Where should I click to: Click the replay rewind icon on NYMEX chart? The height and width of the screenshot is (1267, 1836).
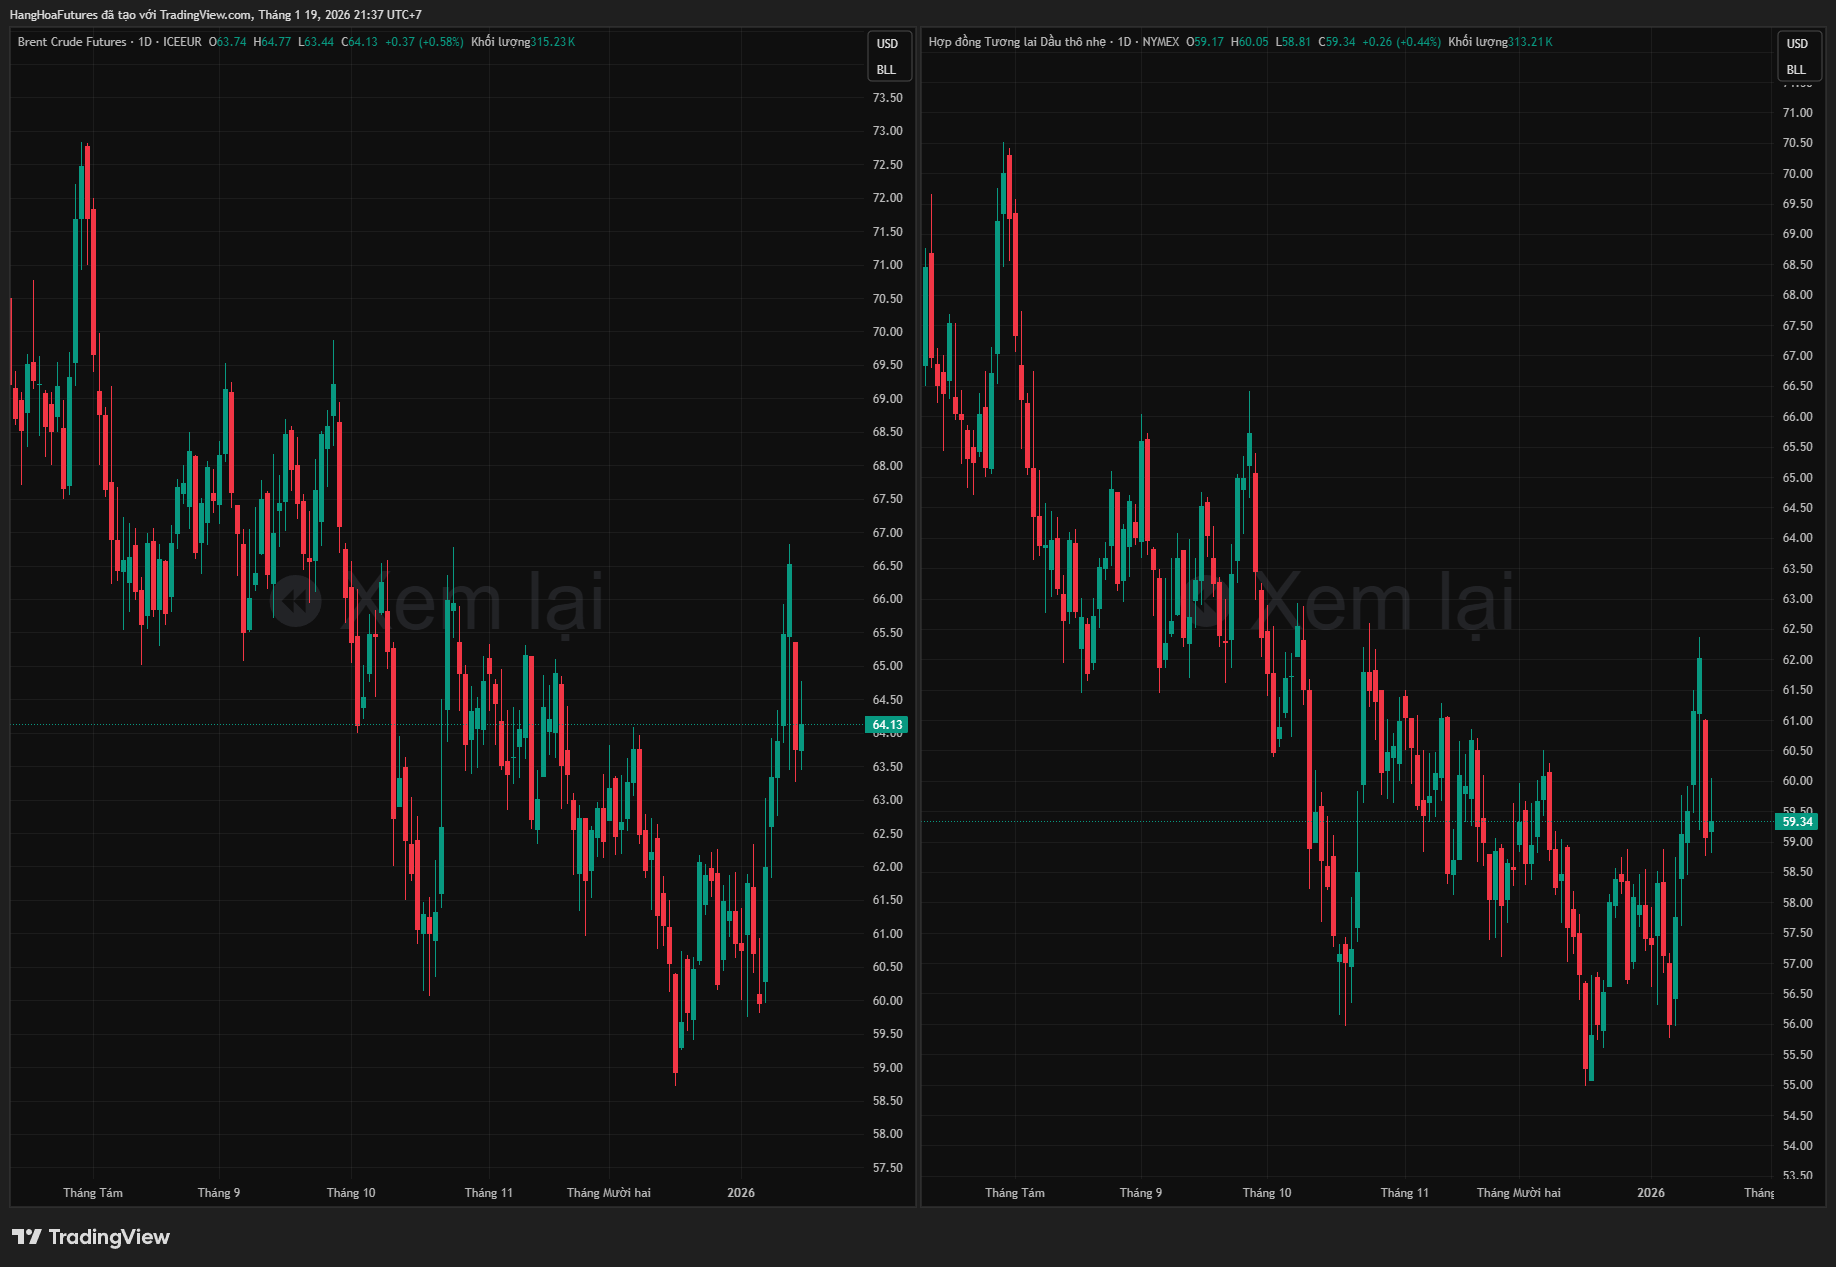pos(1207,602)
